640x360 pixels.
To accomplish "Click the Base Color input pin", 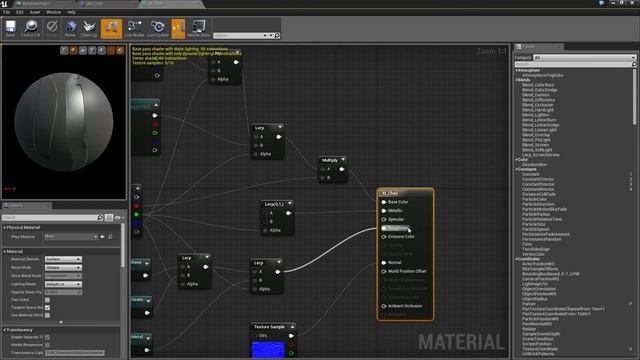I will 384,202.
